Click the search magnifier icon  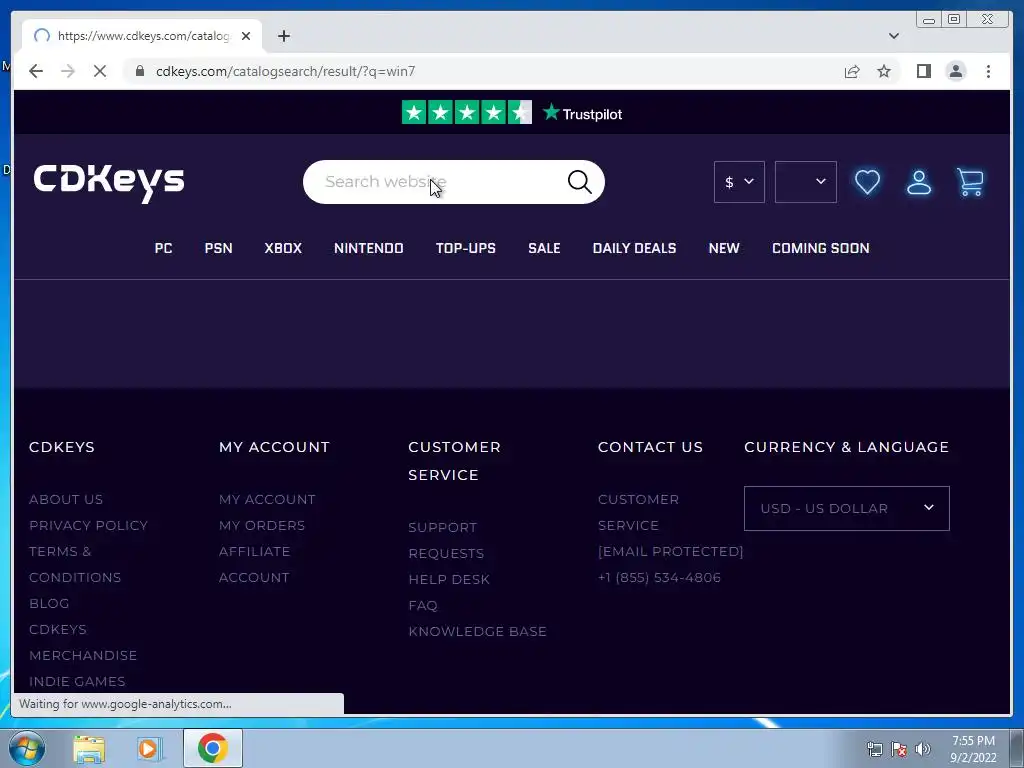pos(579,182)
